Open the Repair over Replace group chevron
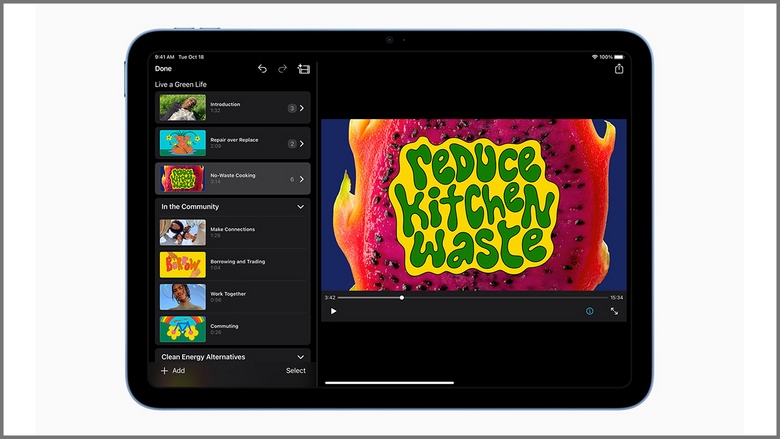The image size is (780, 439). pos(302,144)
